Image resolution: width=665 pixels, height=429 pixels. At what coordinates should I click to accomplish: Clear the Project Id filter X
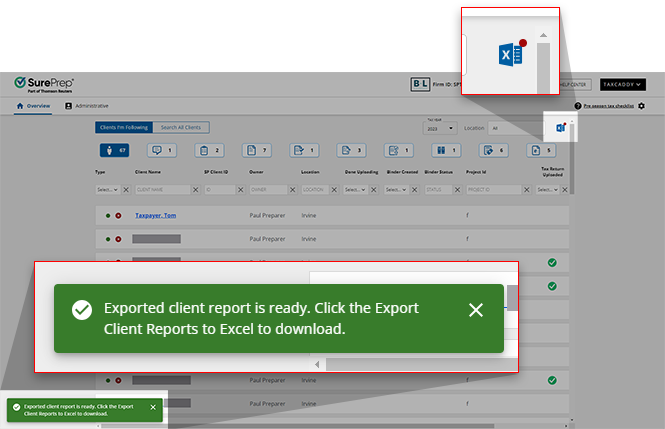[527, 189]
